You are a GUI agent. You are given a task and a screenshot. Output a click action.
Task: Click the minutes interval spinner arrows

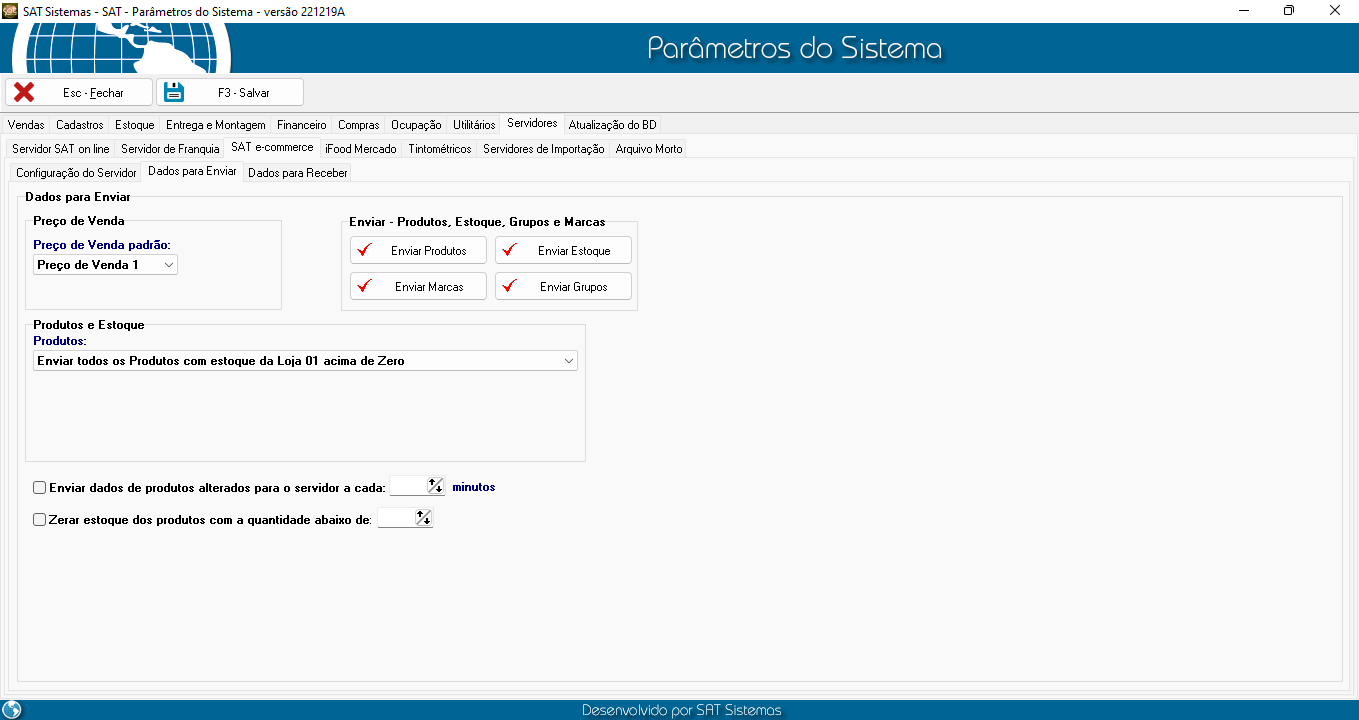tap(435, 486)
